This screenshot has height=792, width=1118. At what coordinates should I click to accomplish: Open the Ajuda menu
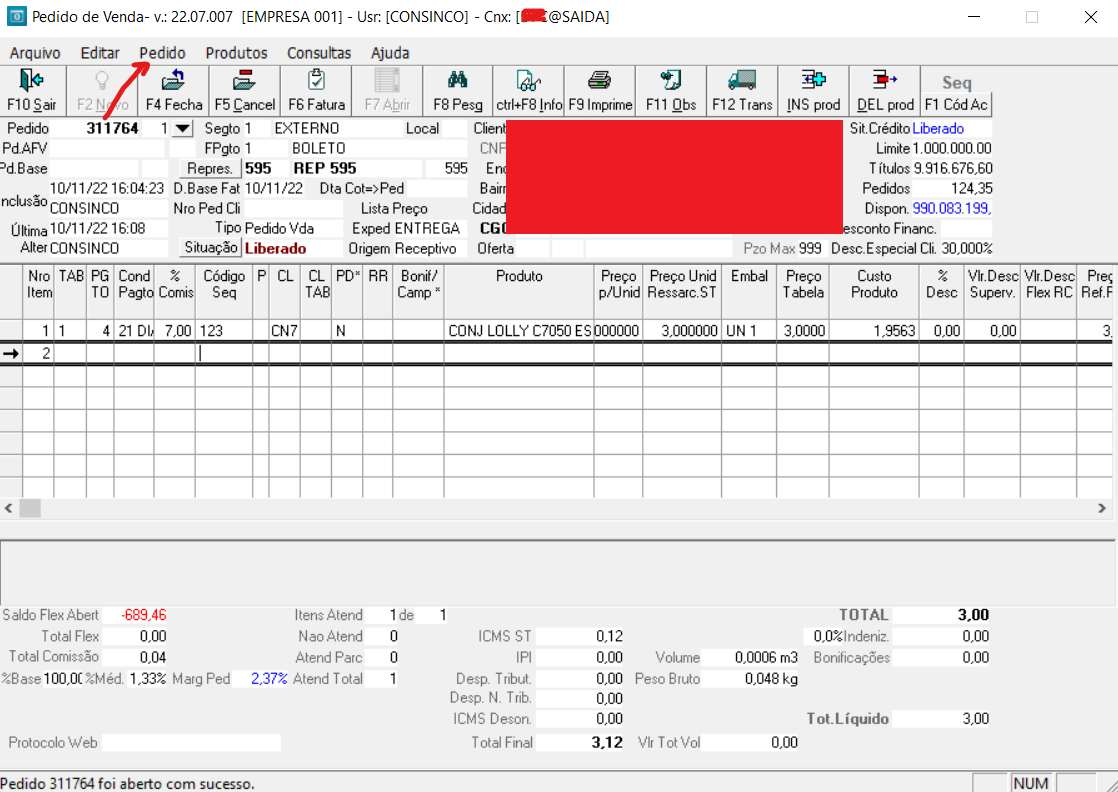click(x=390, y=53)
